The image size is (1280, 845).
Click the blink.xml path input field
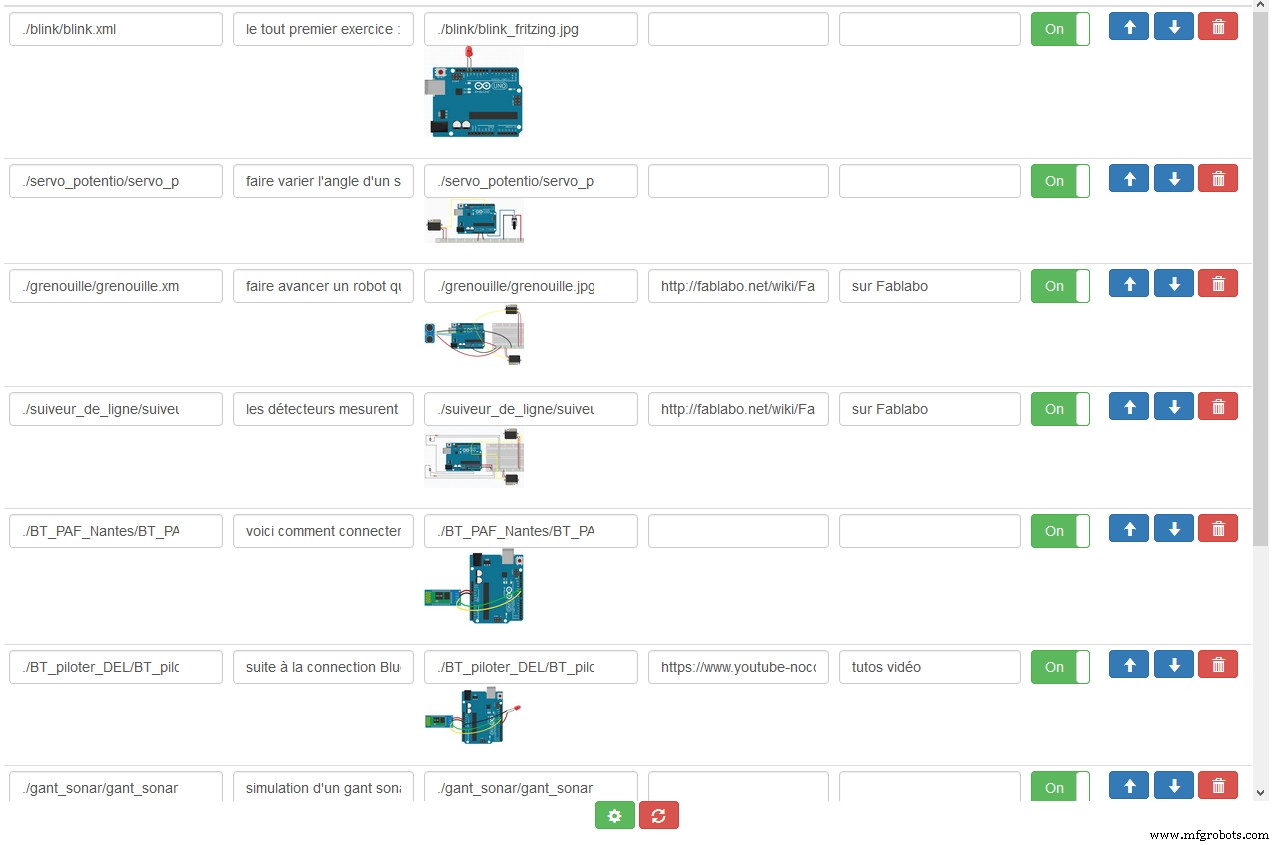[115, 29]
